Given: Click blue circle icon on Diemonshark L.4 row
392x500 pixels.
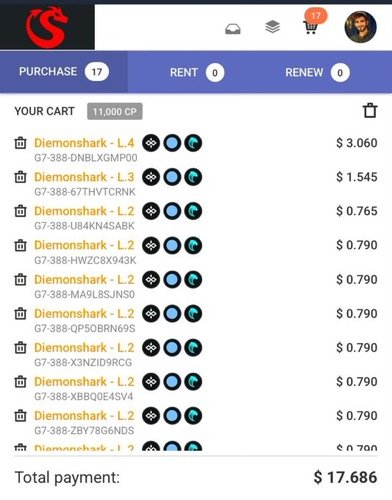Looking at the screenshot, I should point(172,143).
